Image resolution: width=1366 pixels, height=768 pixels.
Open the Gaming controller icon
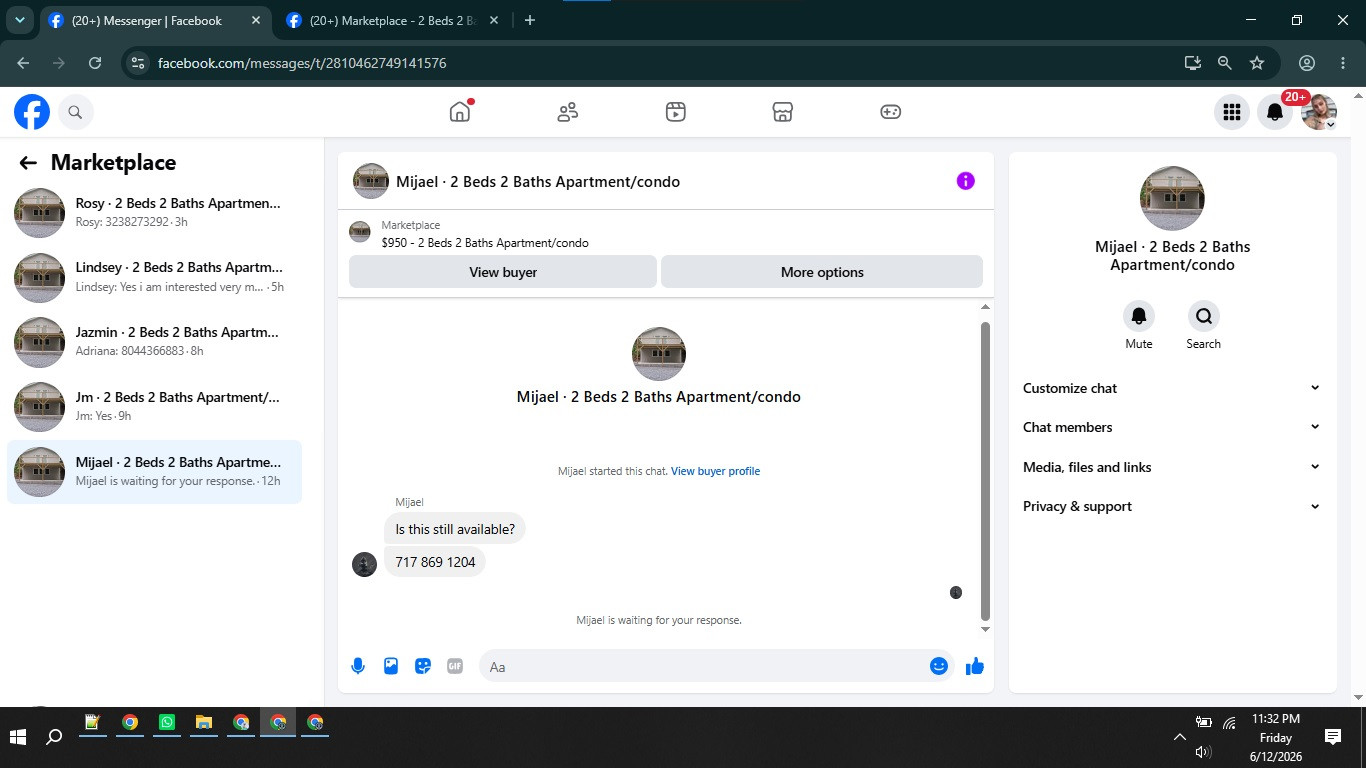pos(891,112)
